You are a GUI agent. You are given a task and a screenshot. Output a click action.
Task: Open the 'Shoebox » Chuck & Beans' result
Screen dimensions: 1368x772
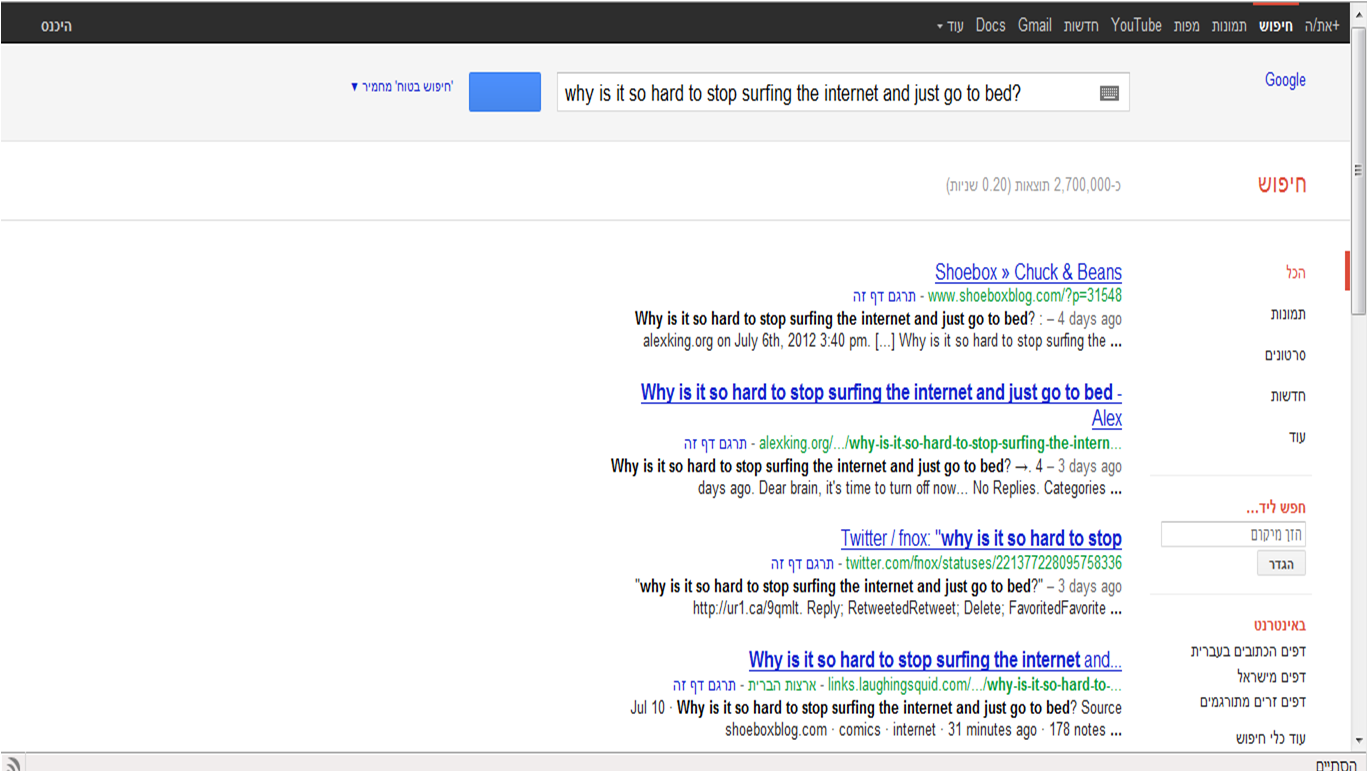tap(1028, 272)
